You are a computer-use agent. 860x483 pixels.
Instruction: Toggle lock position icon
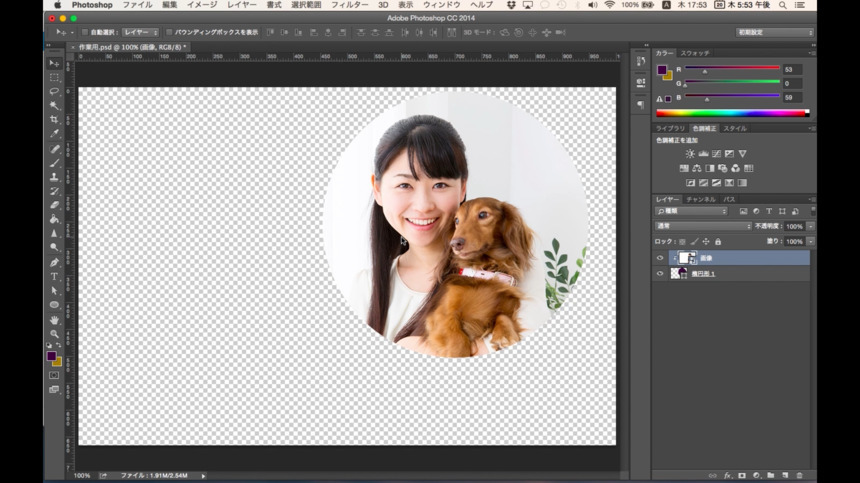(706, 242)
